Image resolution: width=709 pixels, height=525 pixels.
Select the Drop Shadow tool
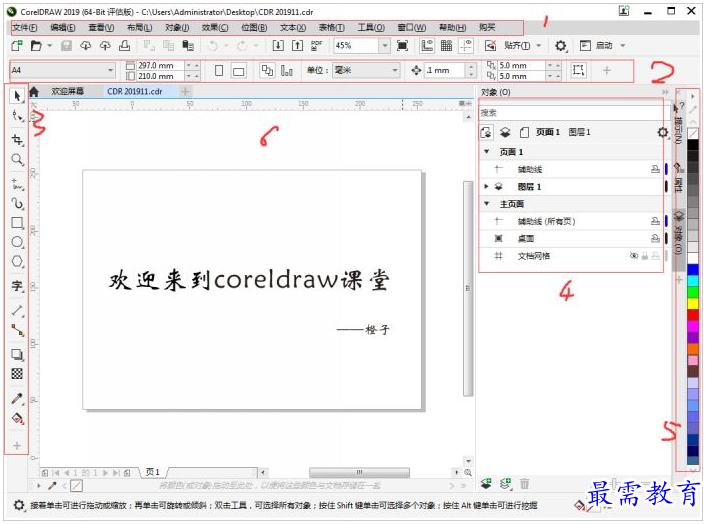[x=17, y=355]
